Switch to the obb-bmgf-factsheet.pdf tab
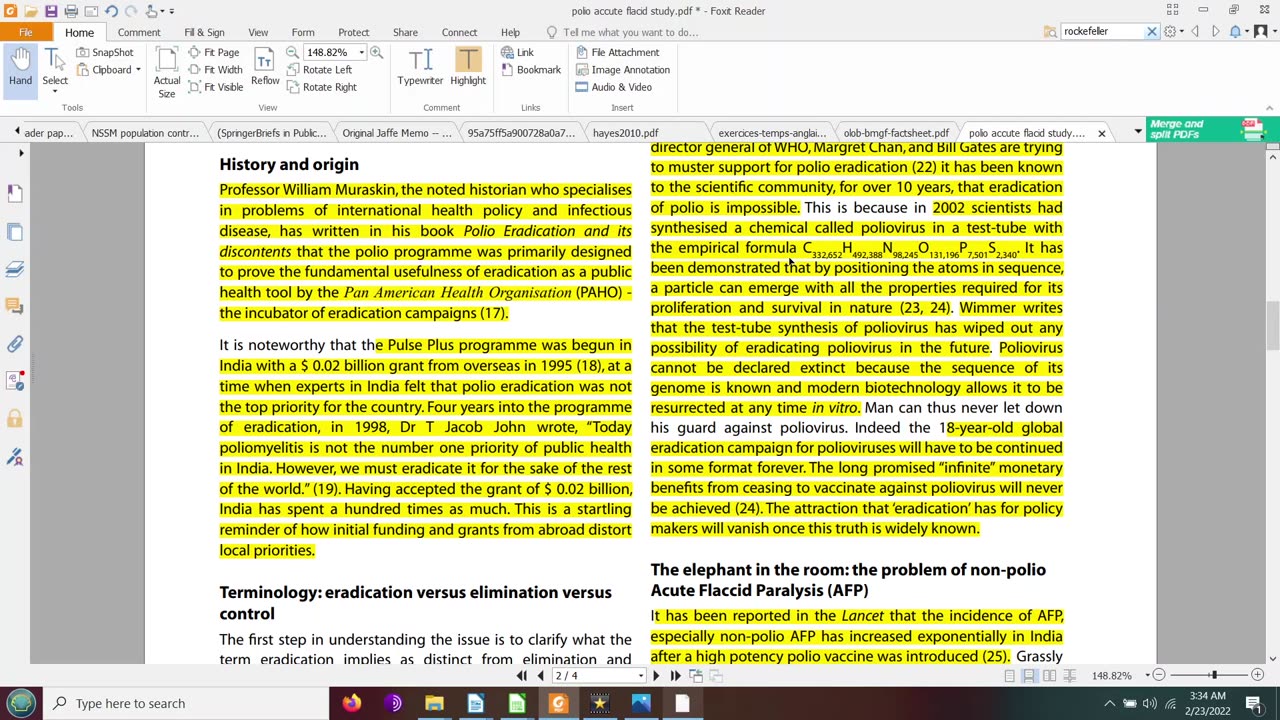The width and height of the screenshot is (1280, 720). (896, 133)
